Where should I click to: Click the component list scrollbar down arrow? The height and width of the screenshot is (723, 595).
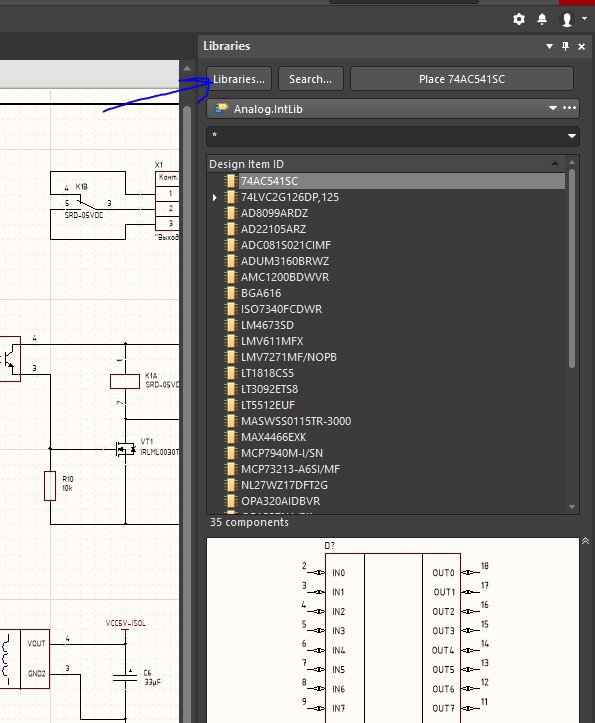572,507
